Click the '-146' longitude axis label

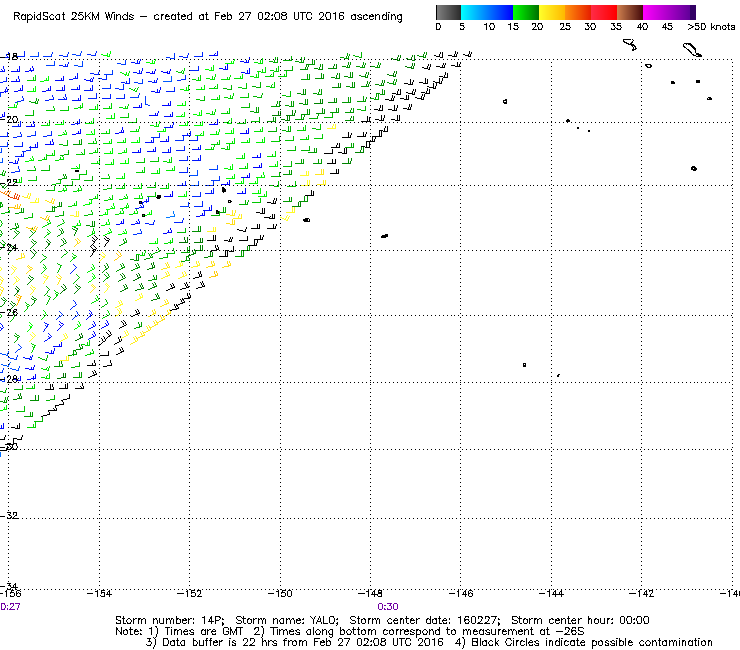[461, 593]
